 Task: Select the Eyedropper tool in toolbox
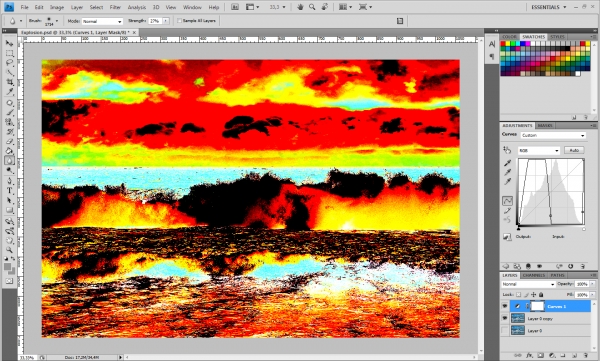tap(10, 92)
